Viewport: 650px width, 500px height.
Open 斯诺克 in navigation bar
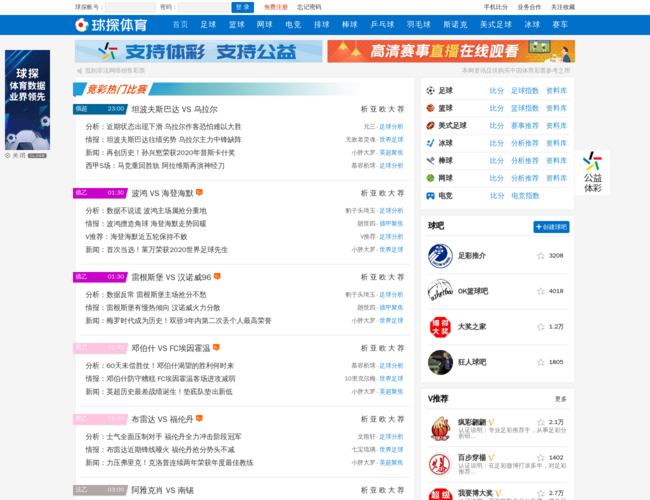click(x=455, y=24)
